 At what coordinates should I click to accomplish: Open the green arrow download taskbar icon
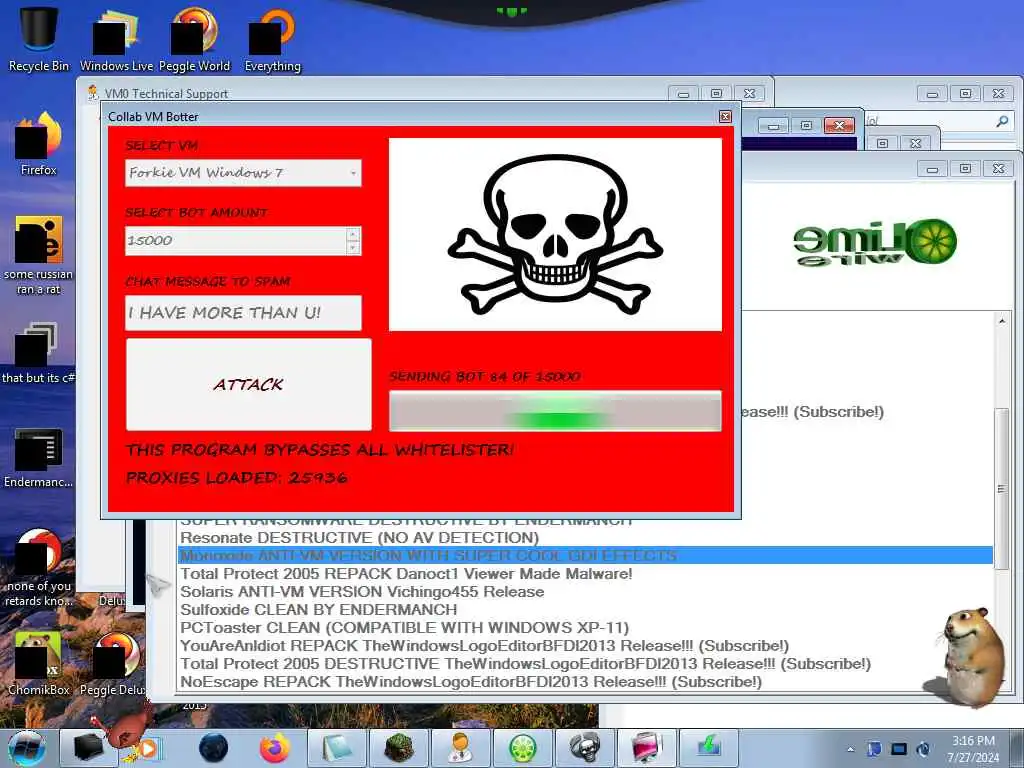(709, 748)
